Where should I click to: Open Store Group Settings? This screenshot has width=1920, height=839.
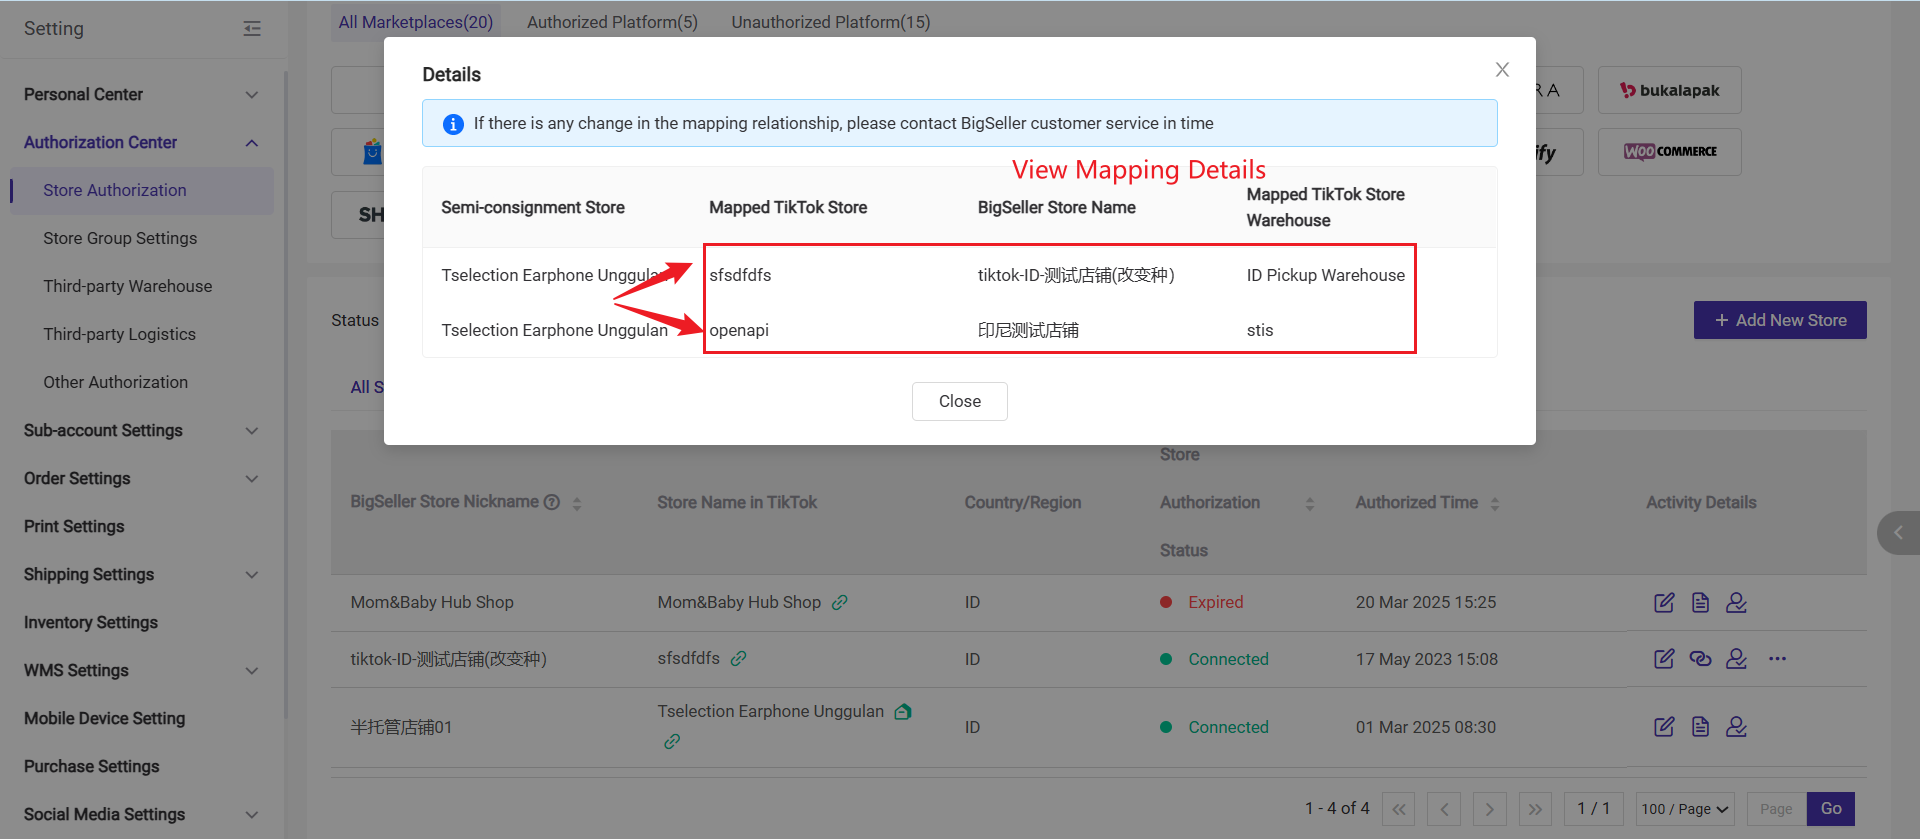(120, 238)
